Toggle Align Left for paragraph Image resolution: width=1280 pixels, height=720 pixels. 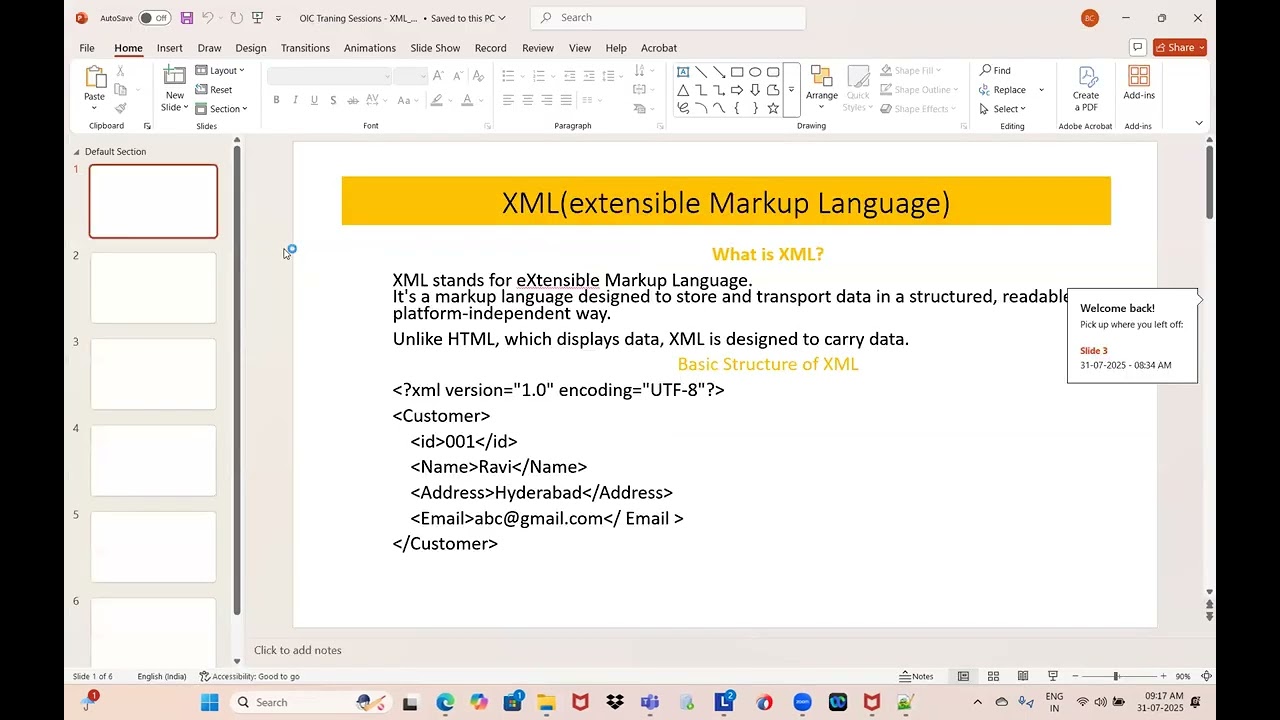pyautogui.click(x=508, y=100)
